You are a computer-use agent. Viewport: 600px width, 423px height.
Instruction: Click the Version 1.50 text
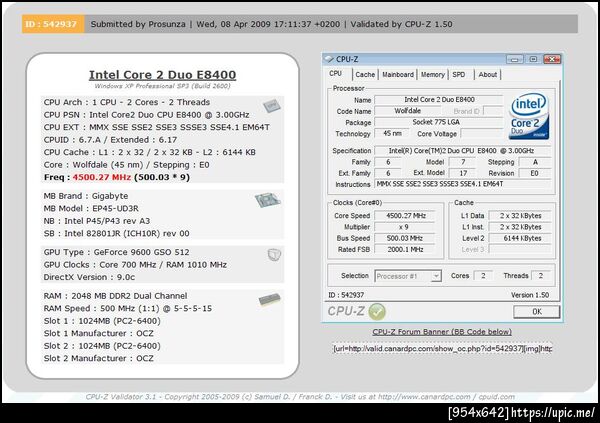pyautogui.click(x=530, y=295)
